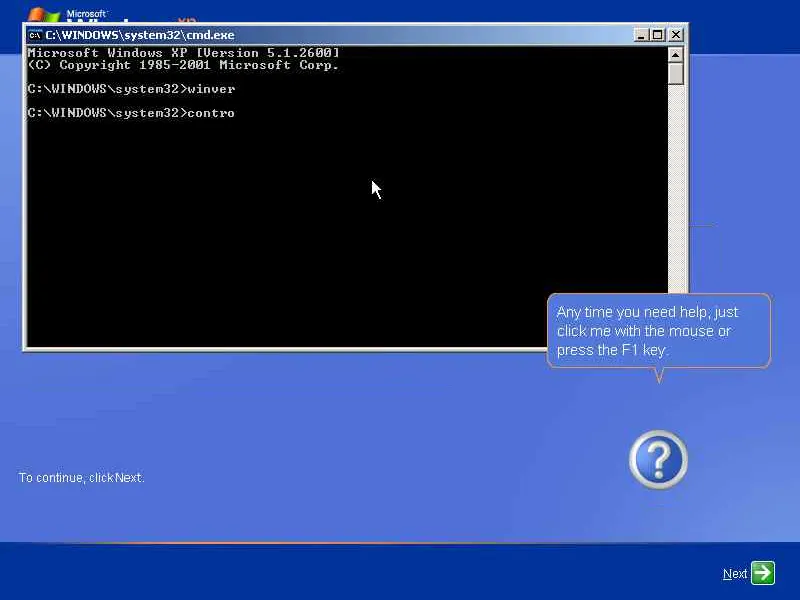Maximize the cmd.exe window
The width and height of the screenshot is (800, 600).
[658, 35]
